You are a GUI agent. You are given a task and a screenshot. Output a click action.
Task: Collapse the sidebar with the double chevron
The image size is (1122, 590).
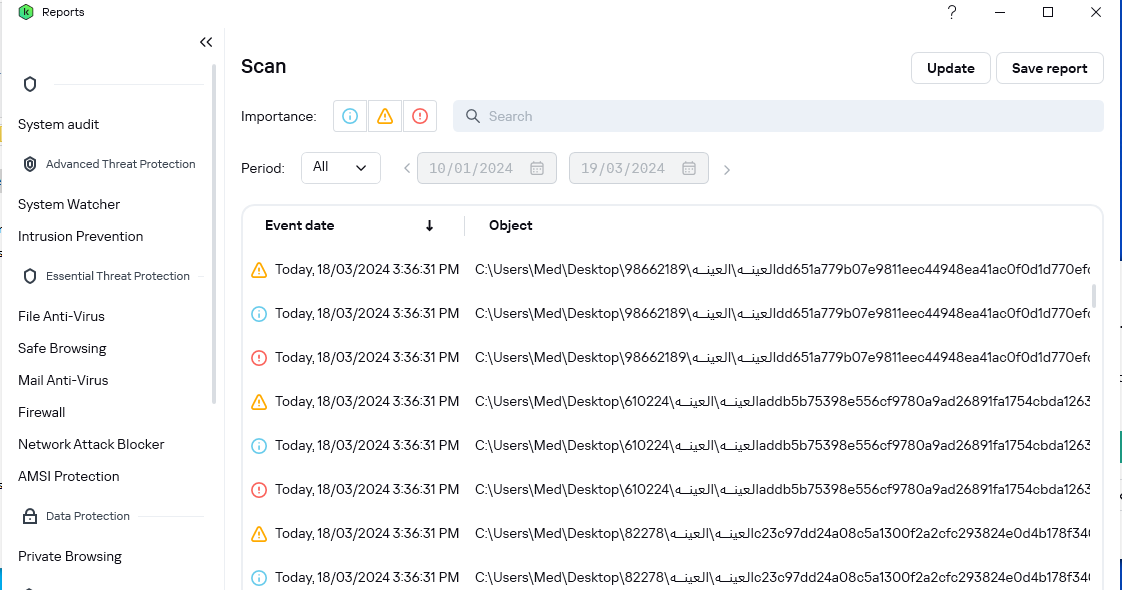(206, 42)
